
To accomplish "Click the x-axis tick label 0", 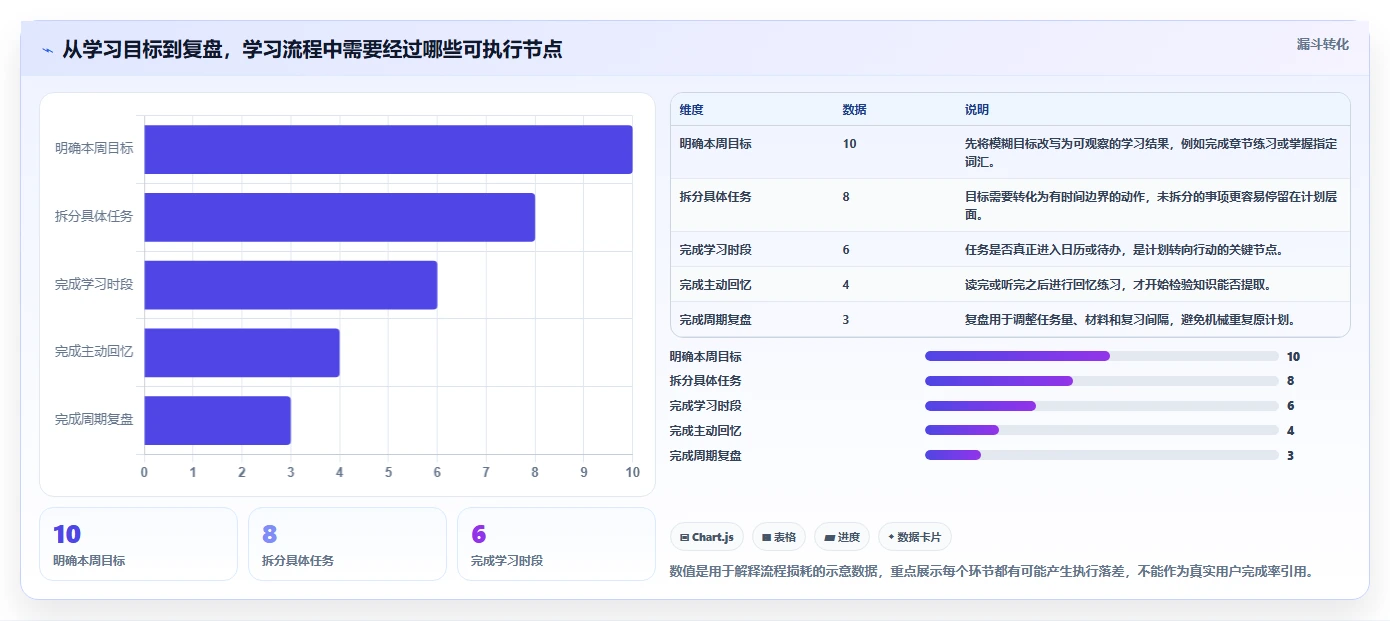I will [144, 472].
